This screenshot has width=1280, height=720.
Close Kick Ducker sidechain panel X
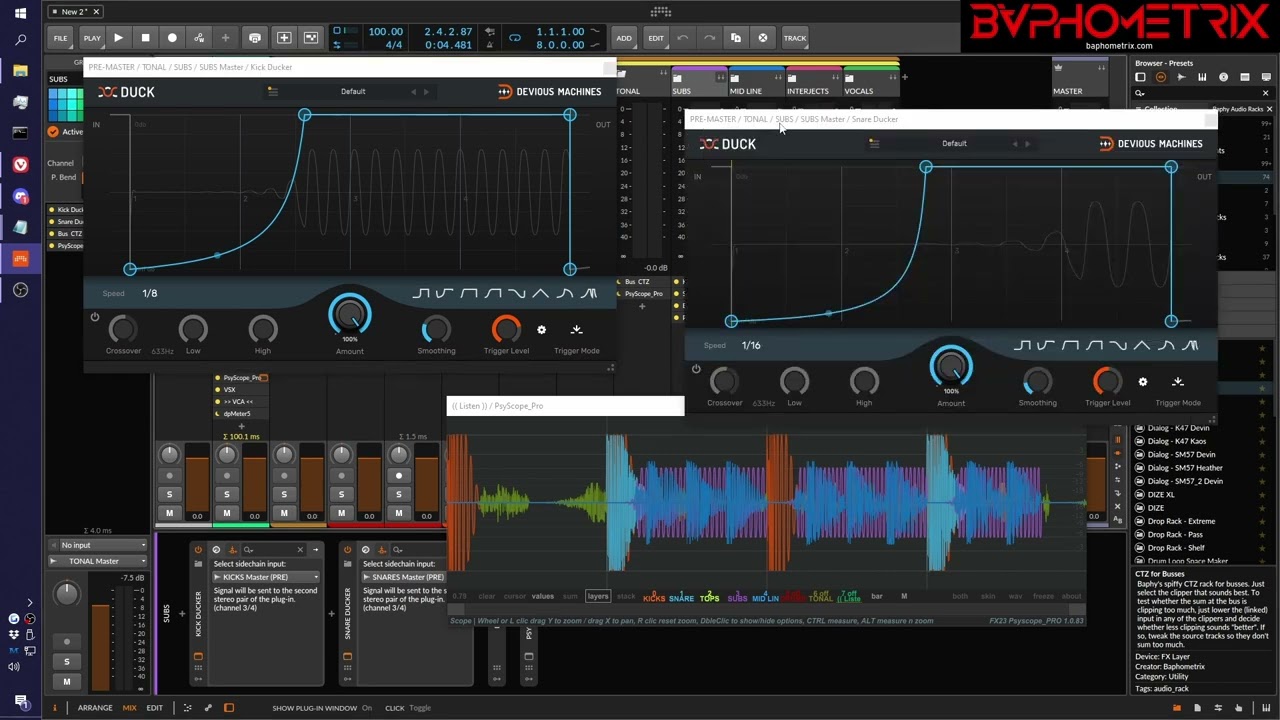(300, 550)
